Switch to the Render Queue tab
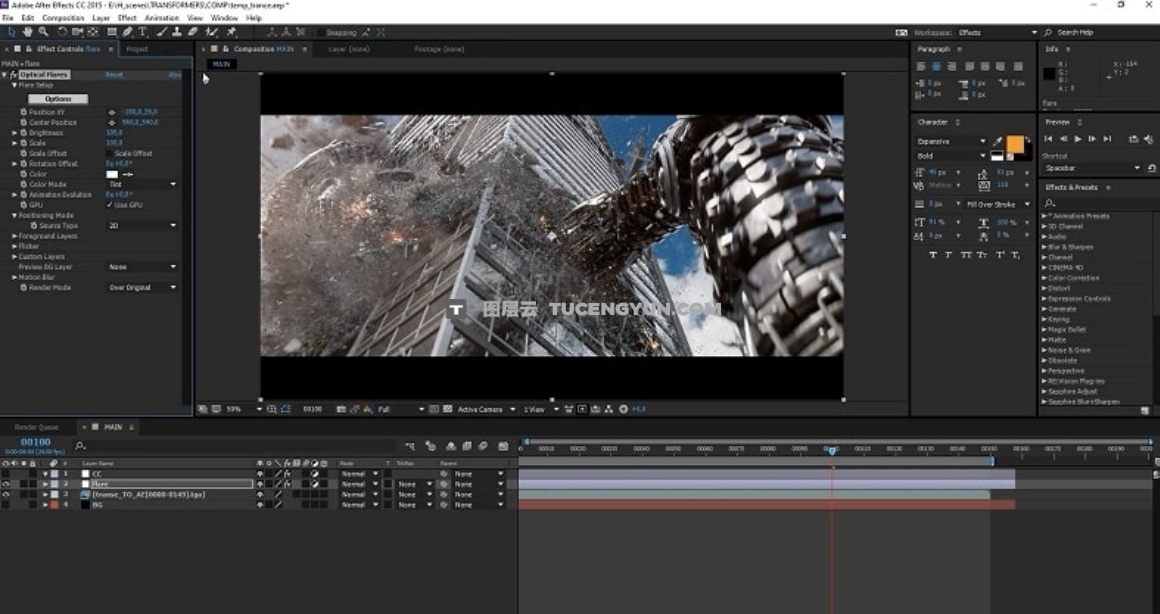 36,427
